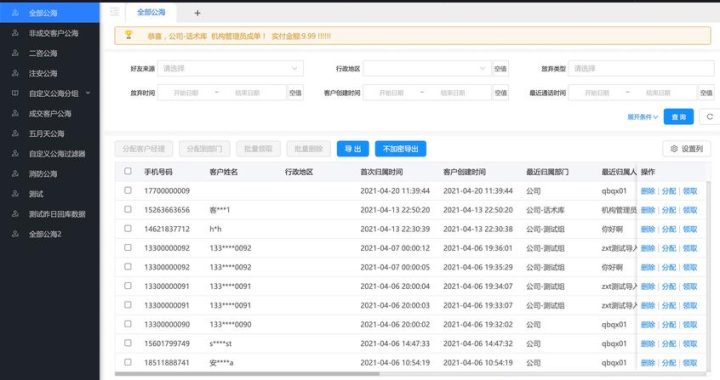Tick the checkbox for row 15263663656

point(128,209)
